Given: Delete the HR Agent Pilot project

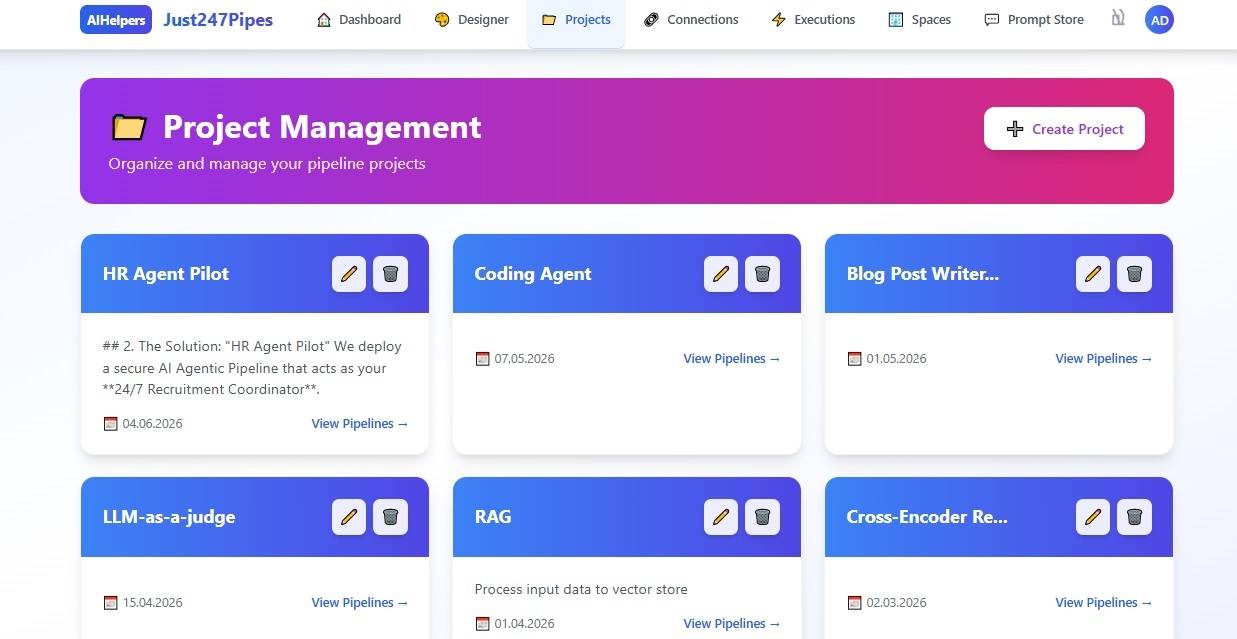Looking at the screenshot, I should [390, 274].
